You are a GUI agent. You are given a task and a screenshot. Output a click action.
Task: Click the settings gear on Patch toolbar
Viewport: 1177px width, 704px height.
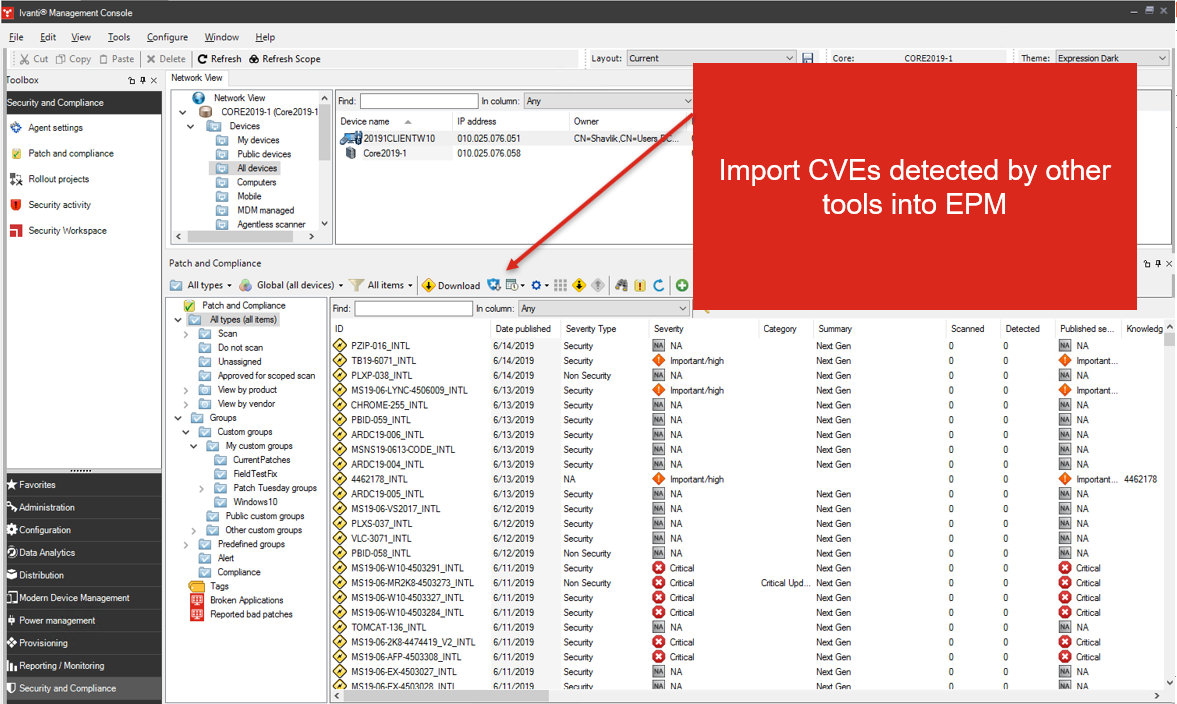536,285
